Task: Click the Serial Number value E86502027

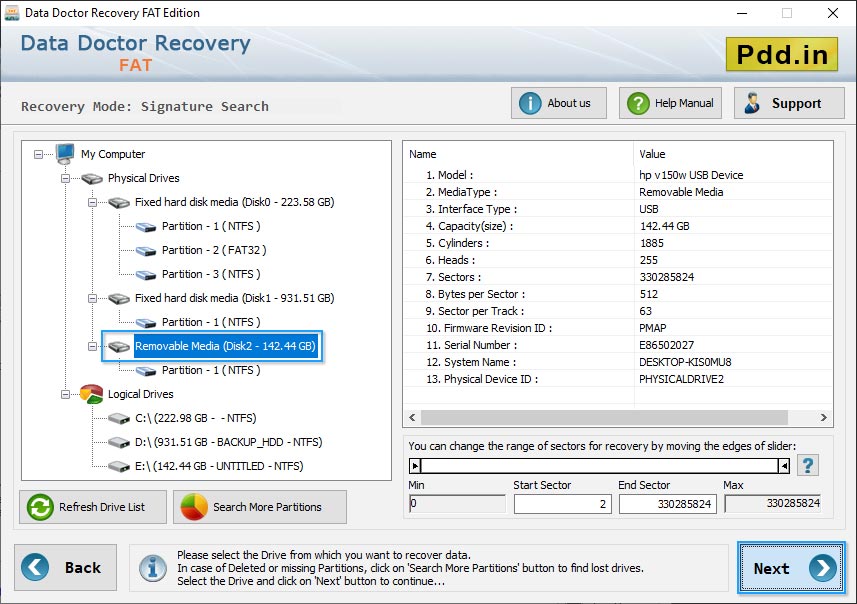Action: 666,345
